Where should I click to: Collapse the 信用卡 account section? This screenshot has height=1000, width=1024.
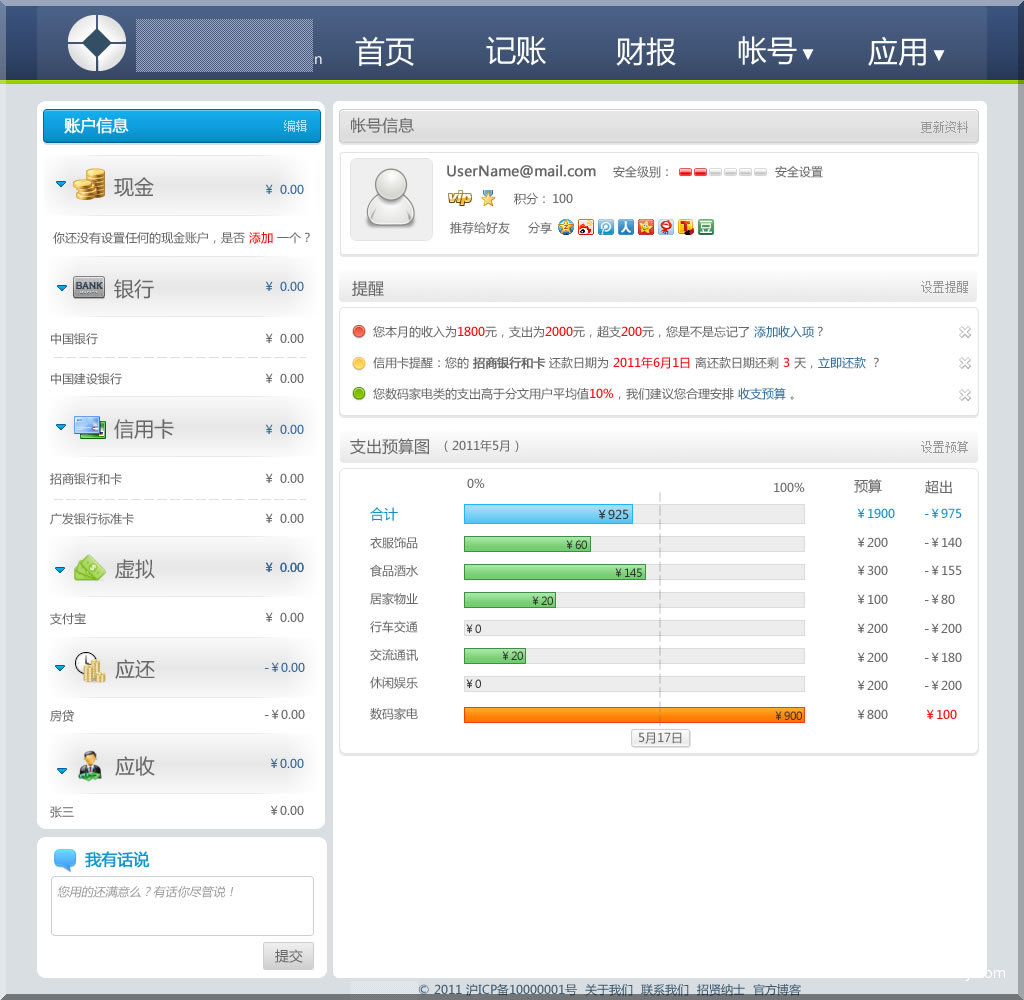coord(61,426)
